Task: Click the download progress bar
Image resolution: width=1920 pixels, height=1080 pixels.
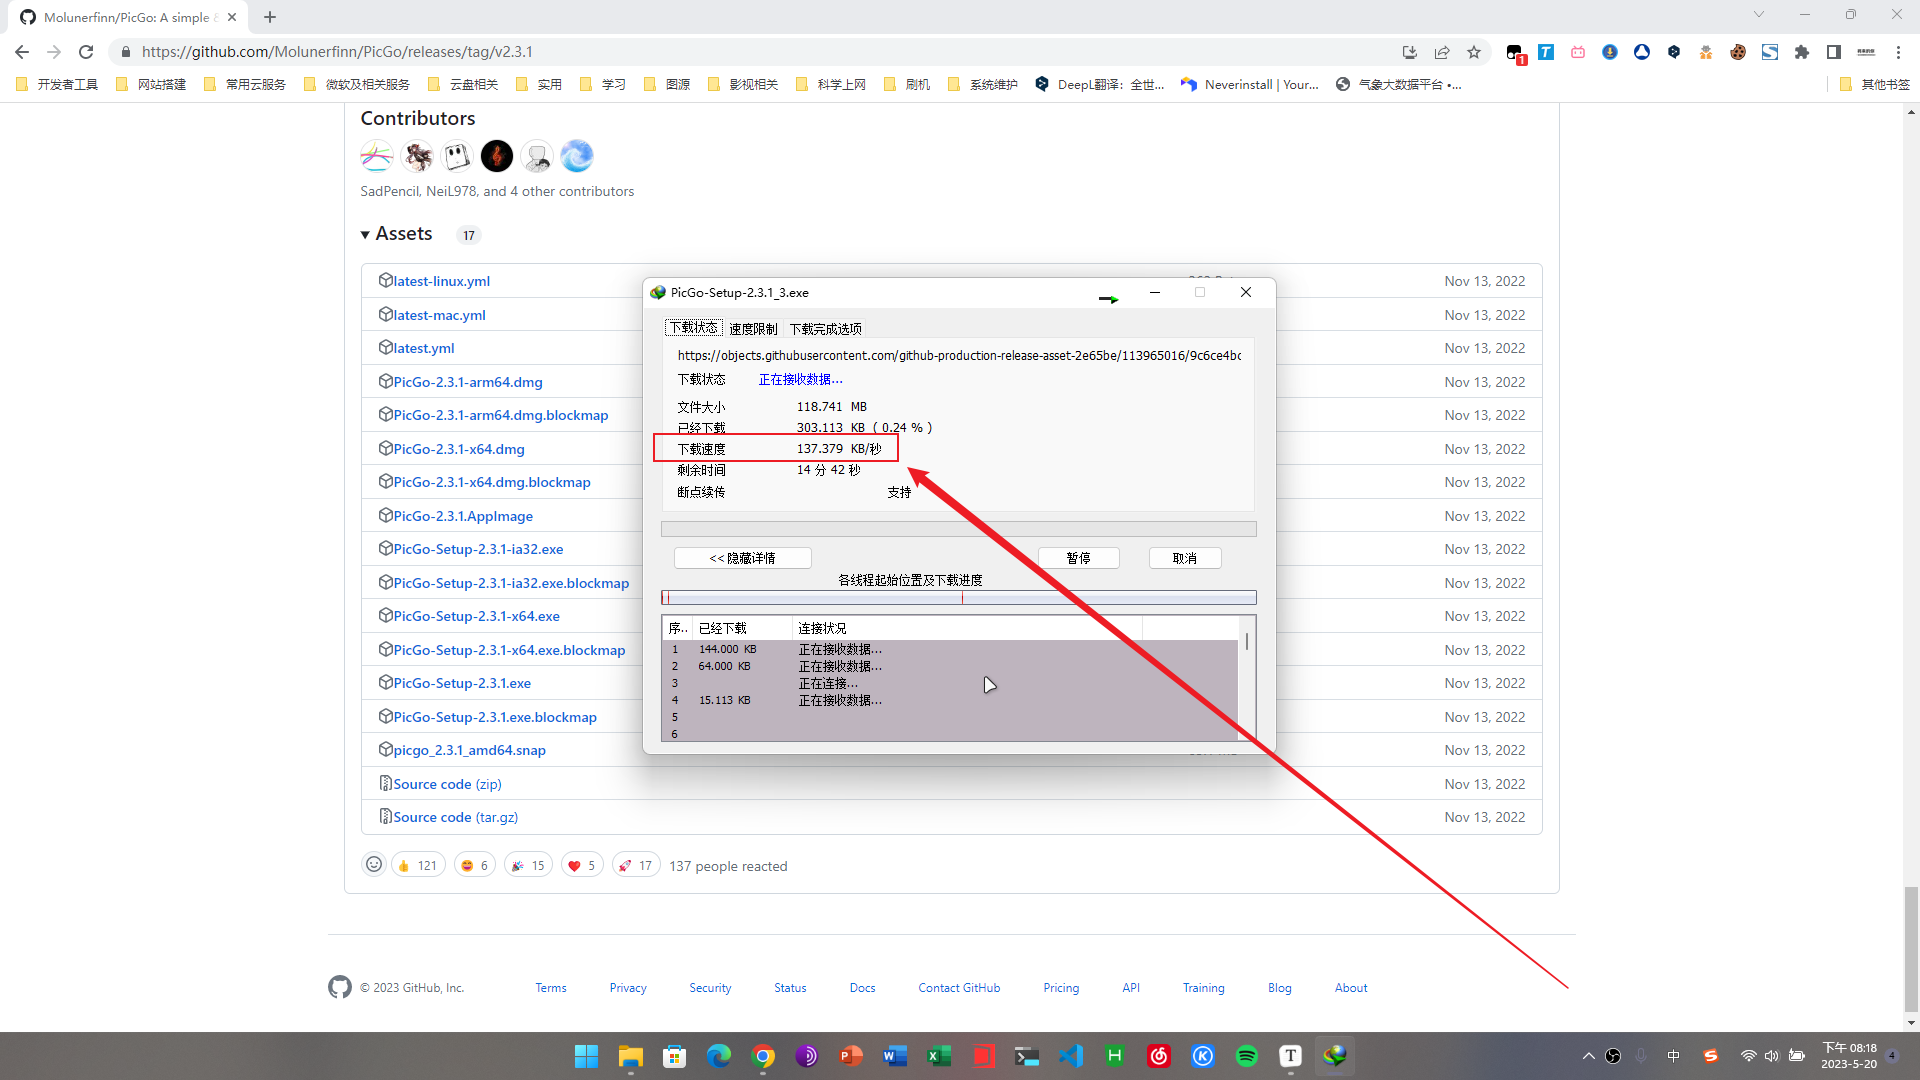Action: click(959, 529)
